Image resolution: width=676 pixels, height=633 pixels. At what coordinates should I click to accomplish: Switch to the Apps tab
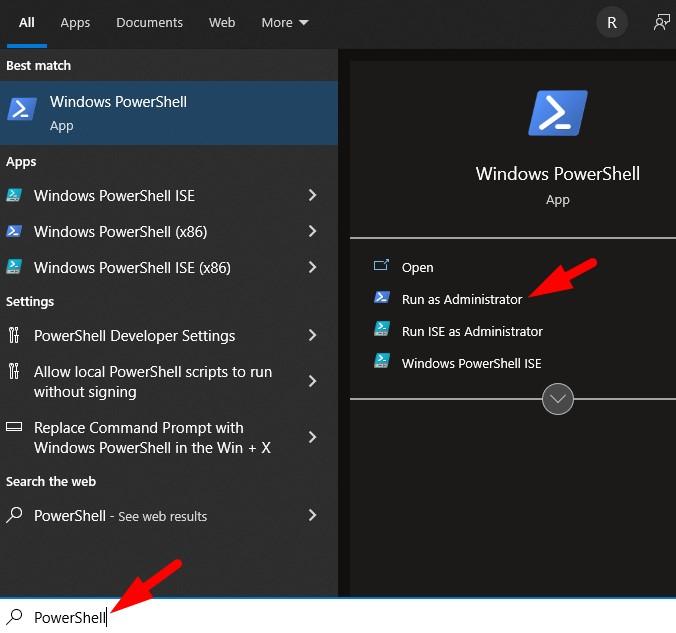coord(75,22)
